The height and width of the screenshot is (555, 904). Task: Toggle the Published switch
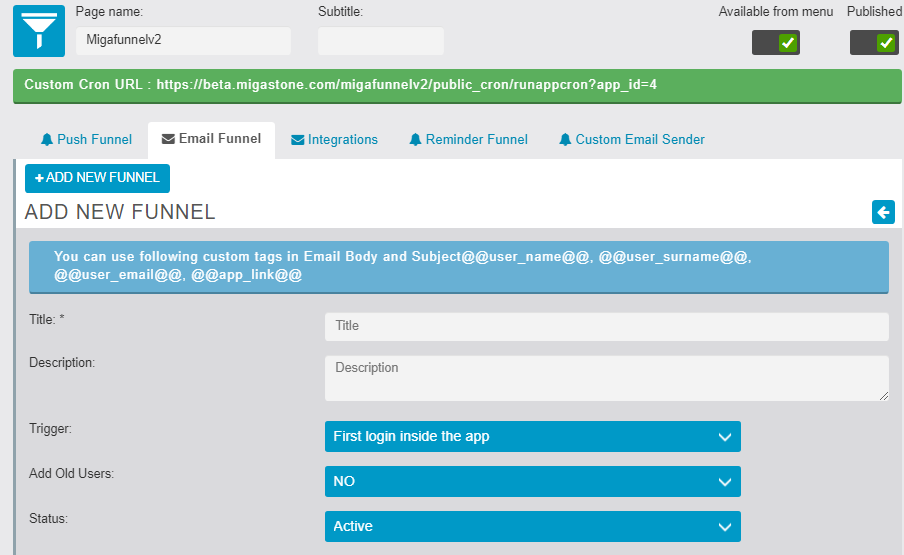click(874, 42)
